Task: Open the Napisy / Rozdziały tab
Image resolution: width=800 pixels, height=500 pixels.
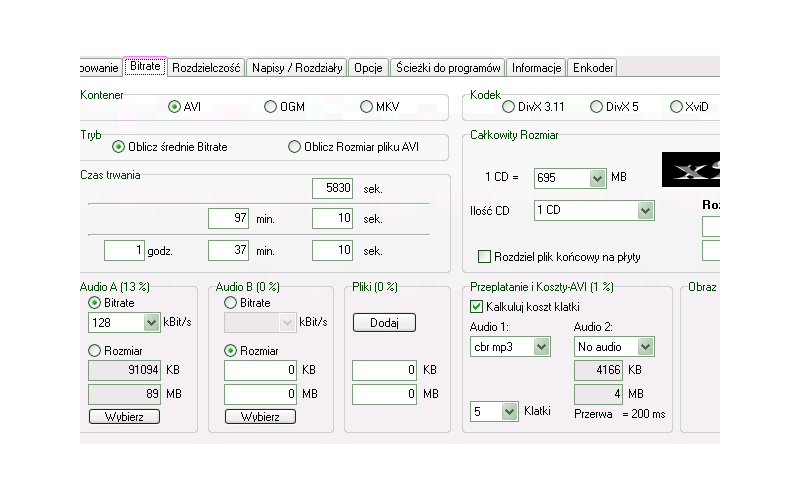Action: [297, 68]
